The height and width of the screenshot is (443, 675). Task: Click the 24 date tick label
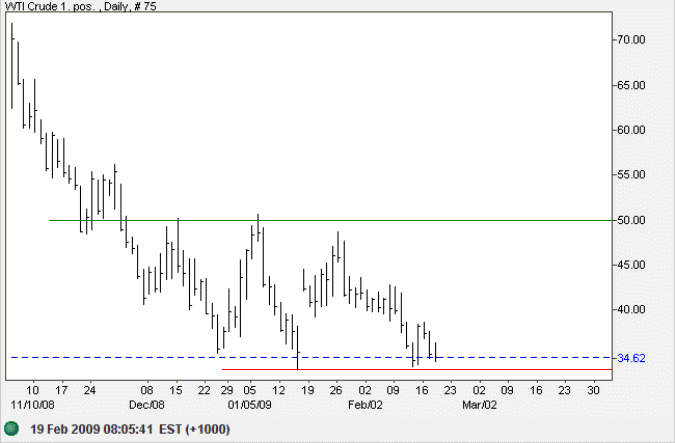(90, 390)
